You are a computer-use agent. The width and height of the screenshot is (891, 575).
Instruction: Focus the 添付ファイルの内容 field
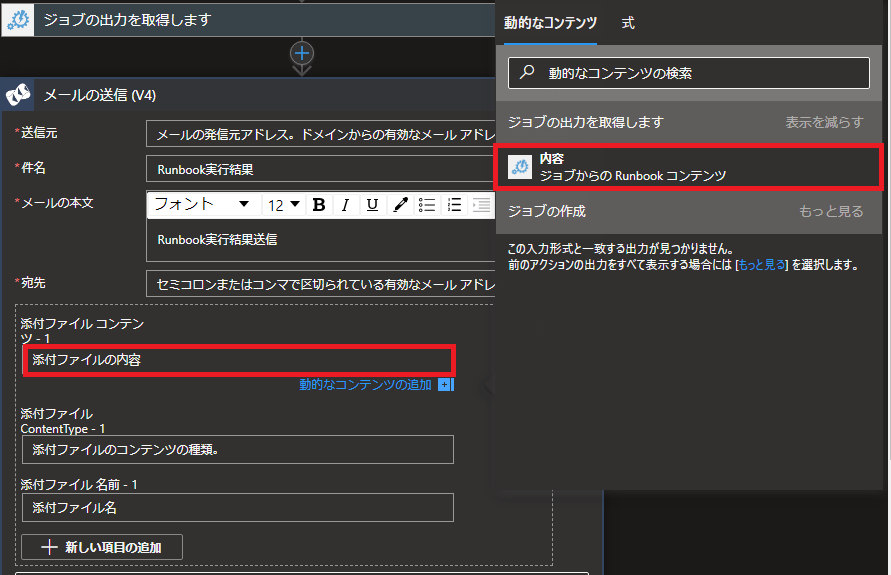(238, 360)
